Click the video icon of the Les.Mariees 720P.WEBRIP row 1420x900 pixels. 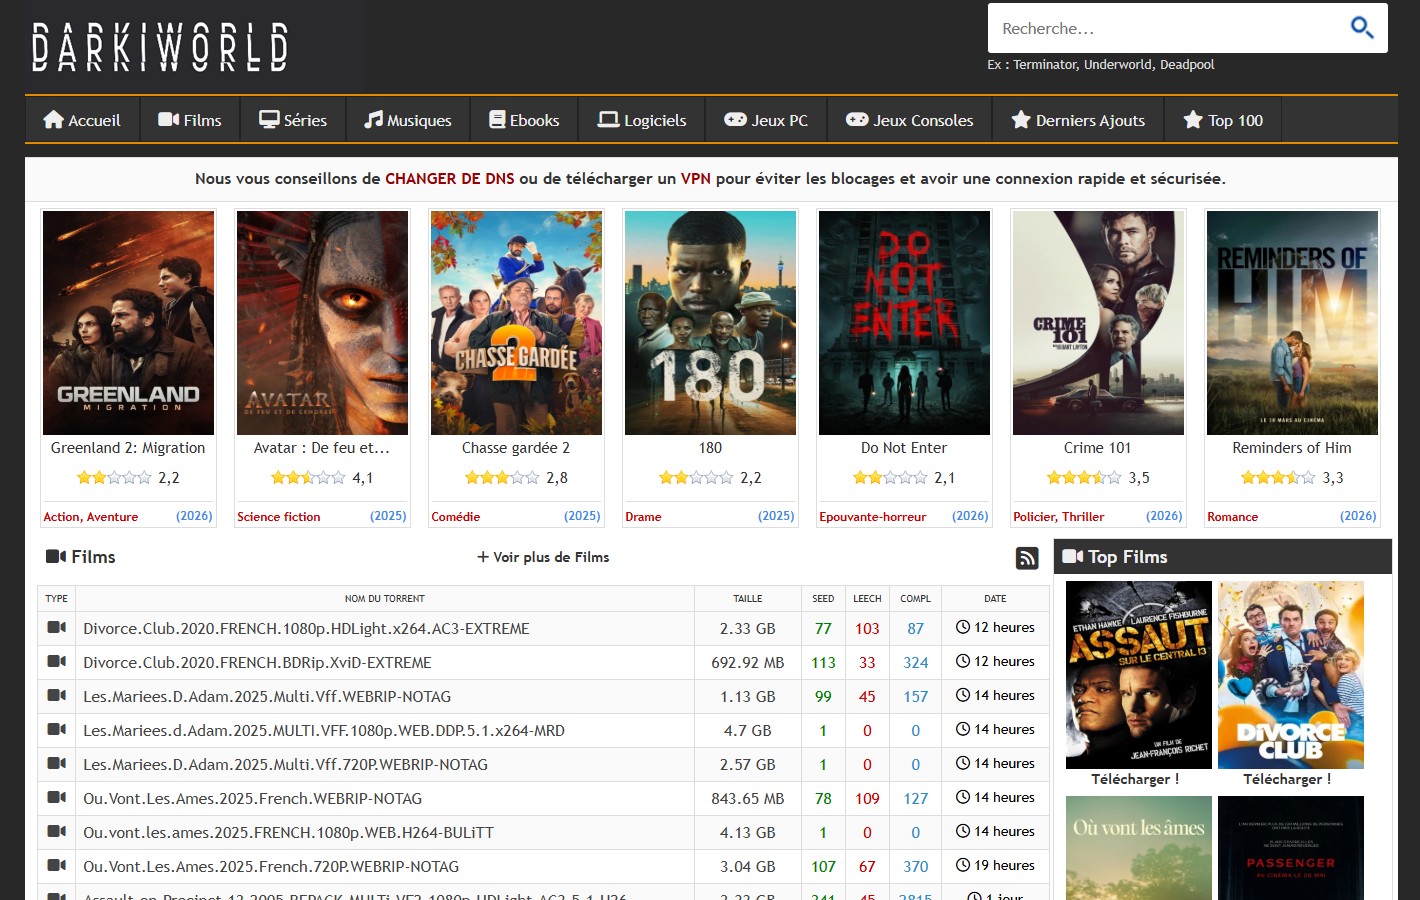tap(57, 763)
